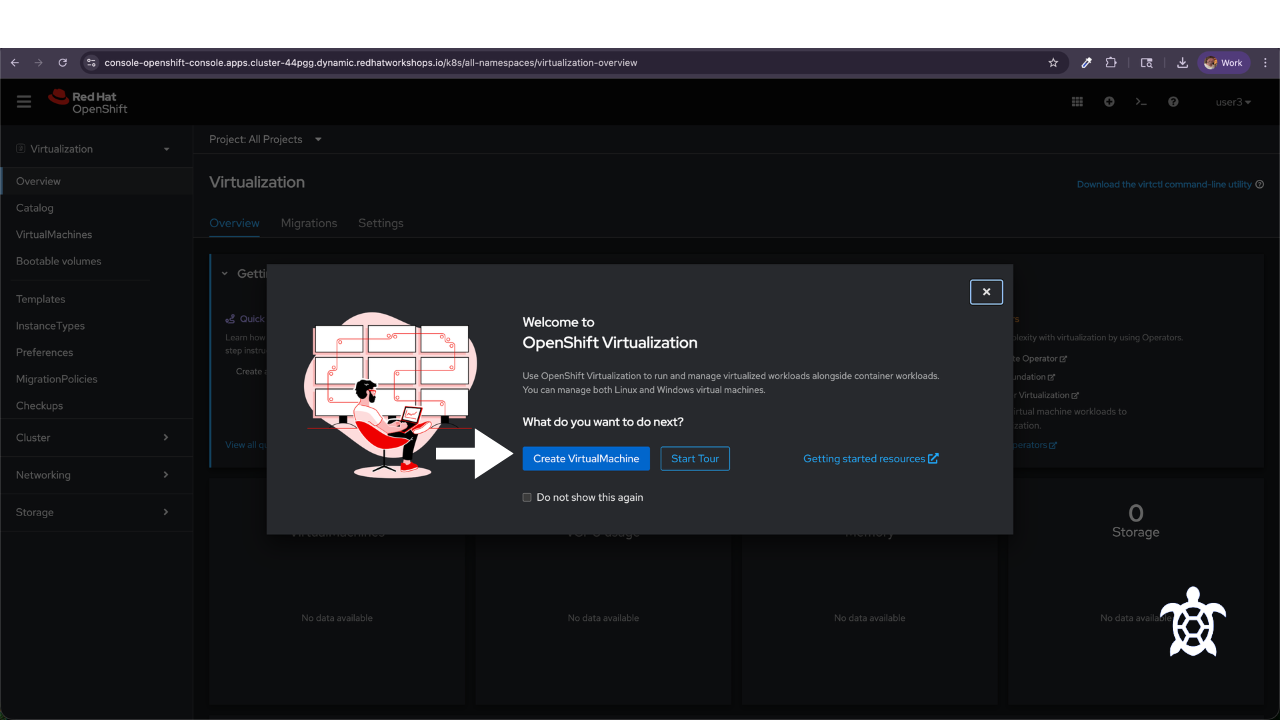Expand the Virtualization perspective switcher
This screenshot has width=1280, height=720.
(x=96, y=149)
